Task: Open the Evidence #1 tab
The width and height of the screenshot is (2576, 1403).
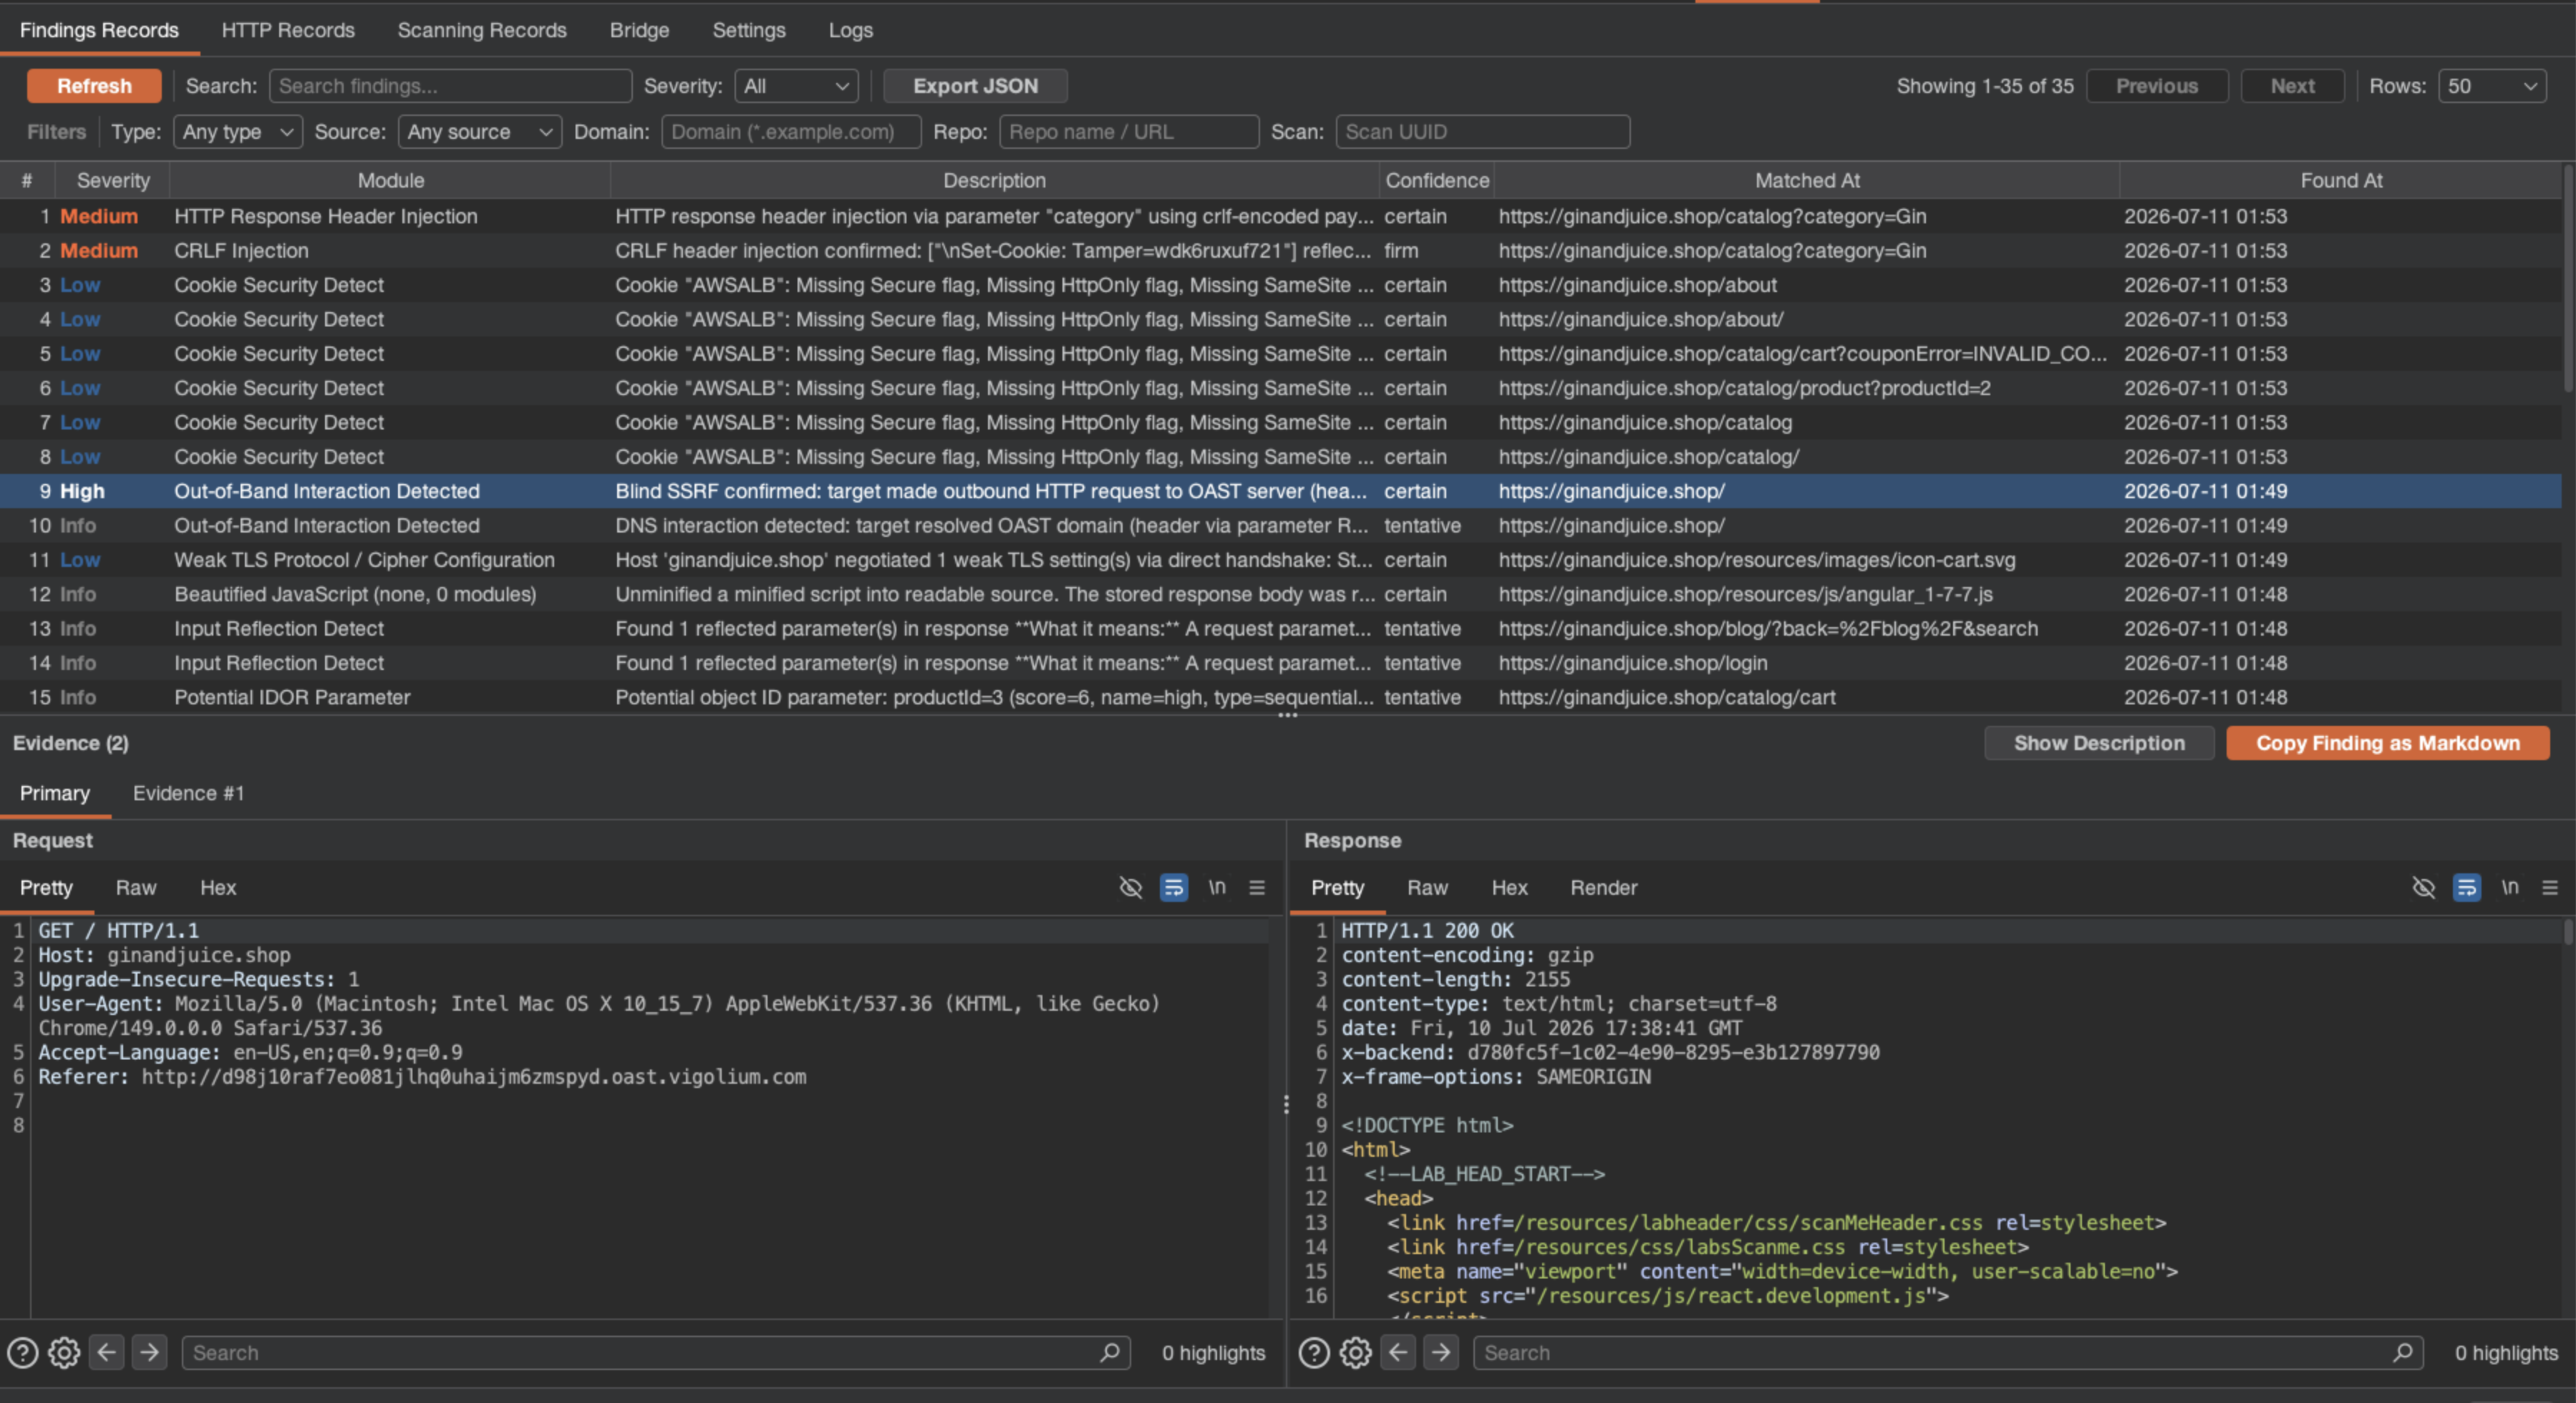Action: coord(188,793)
